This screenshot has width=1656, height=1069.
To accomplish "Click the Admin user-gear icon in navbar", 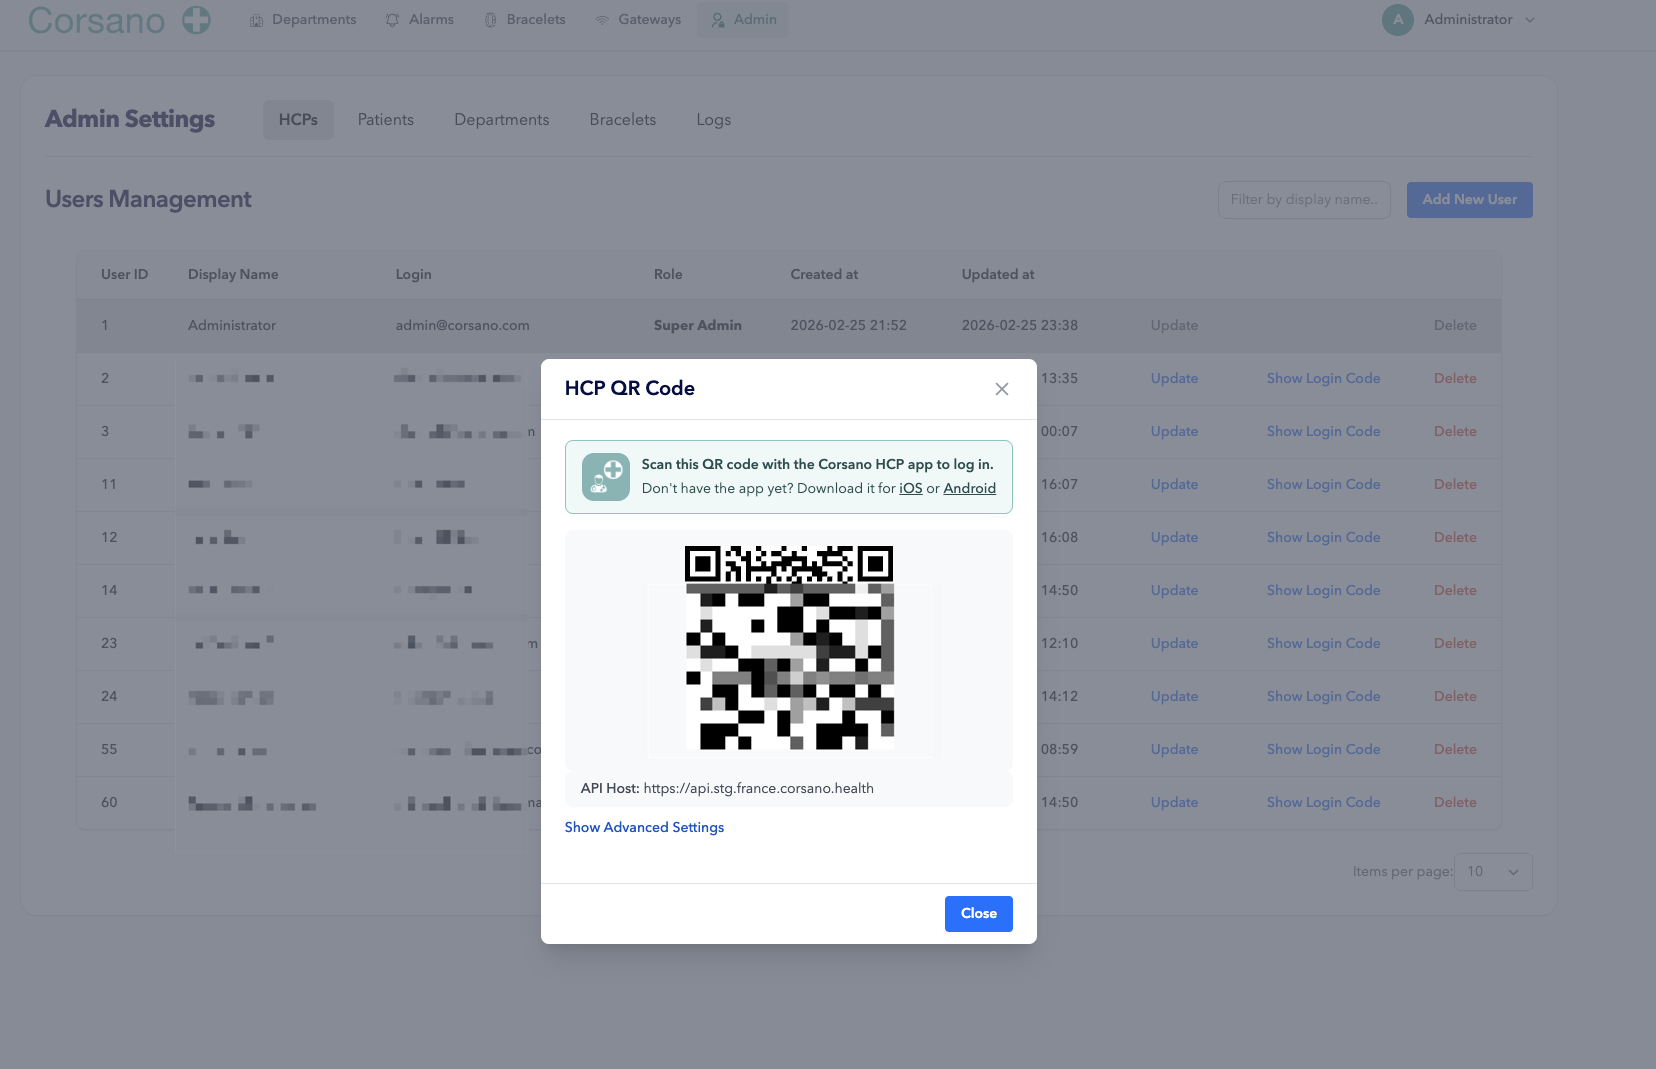I will (x=718, y=20).
